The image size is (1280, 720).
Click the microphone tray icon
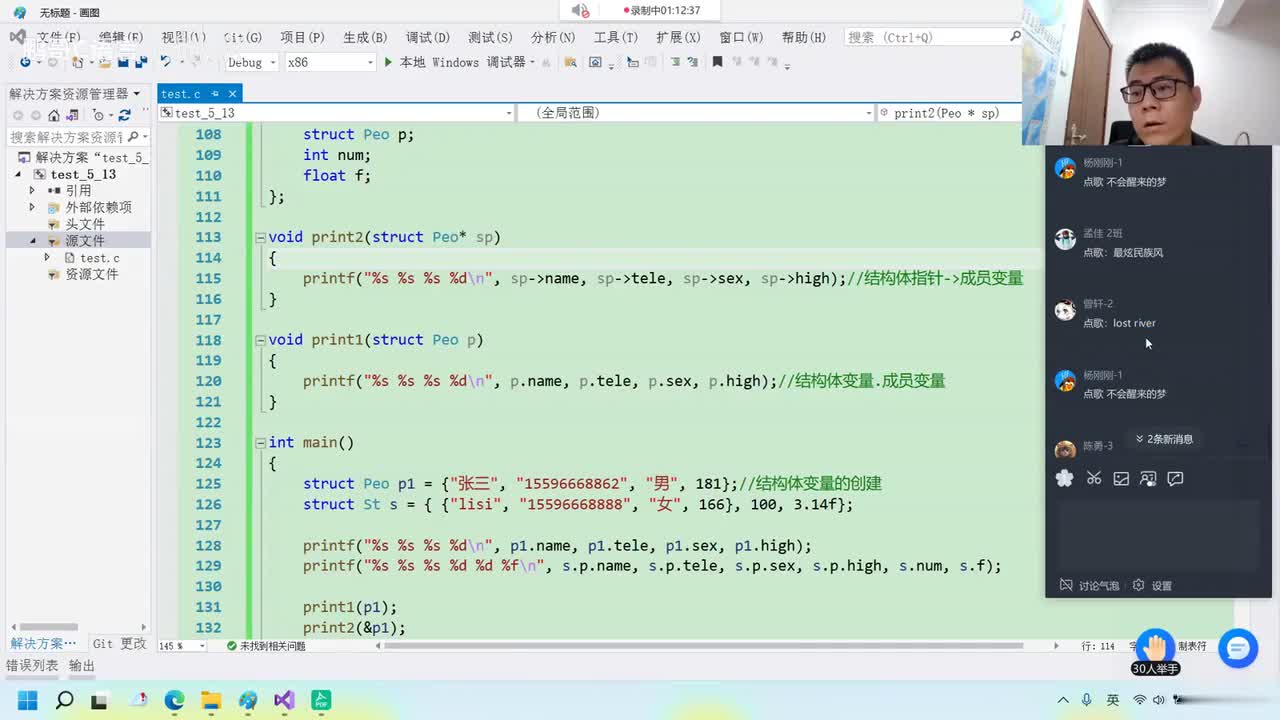(1087, 700)
